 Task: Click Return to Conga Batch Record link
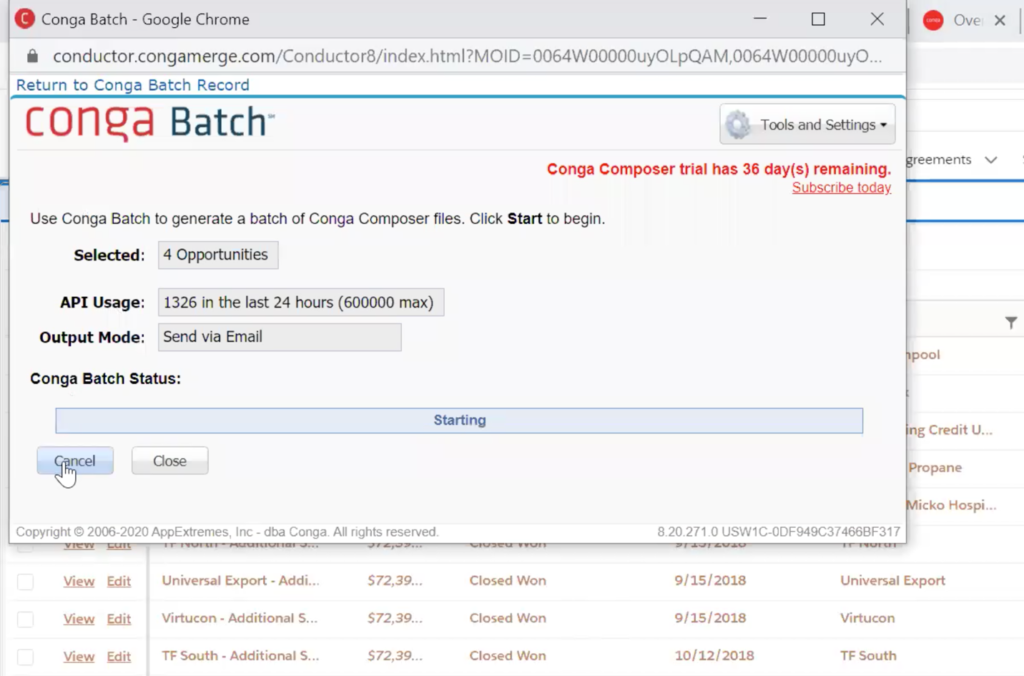(x=131, y=85)
